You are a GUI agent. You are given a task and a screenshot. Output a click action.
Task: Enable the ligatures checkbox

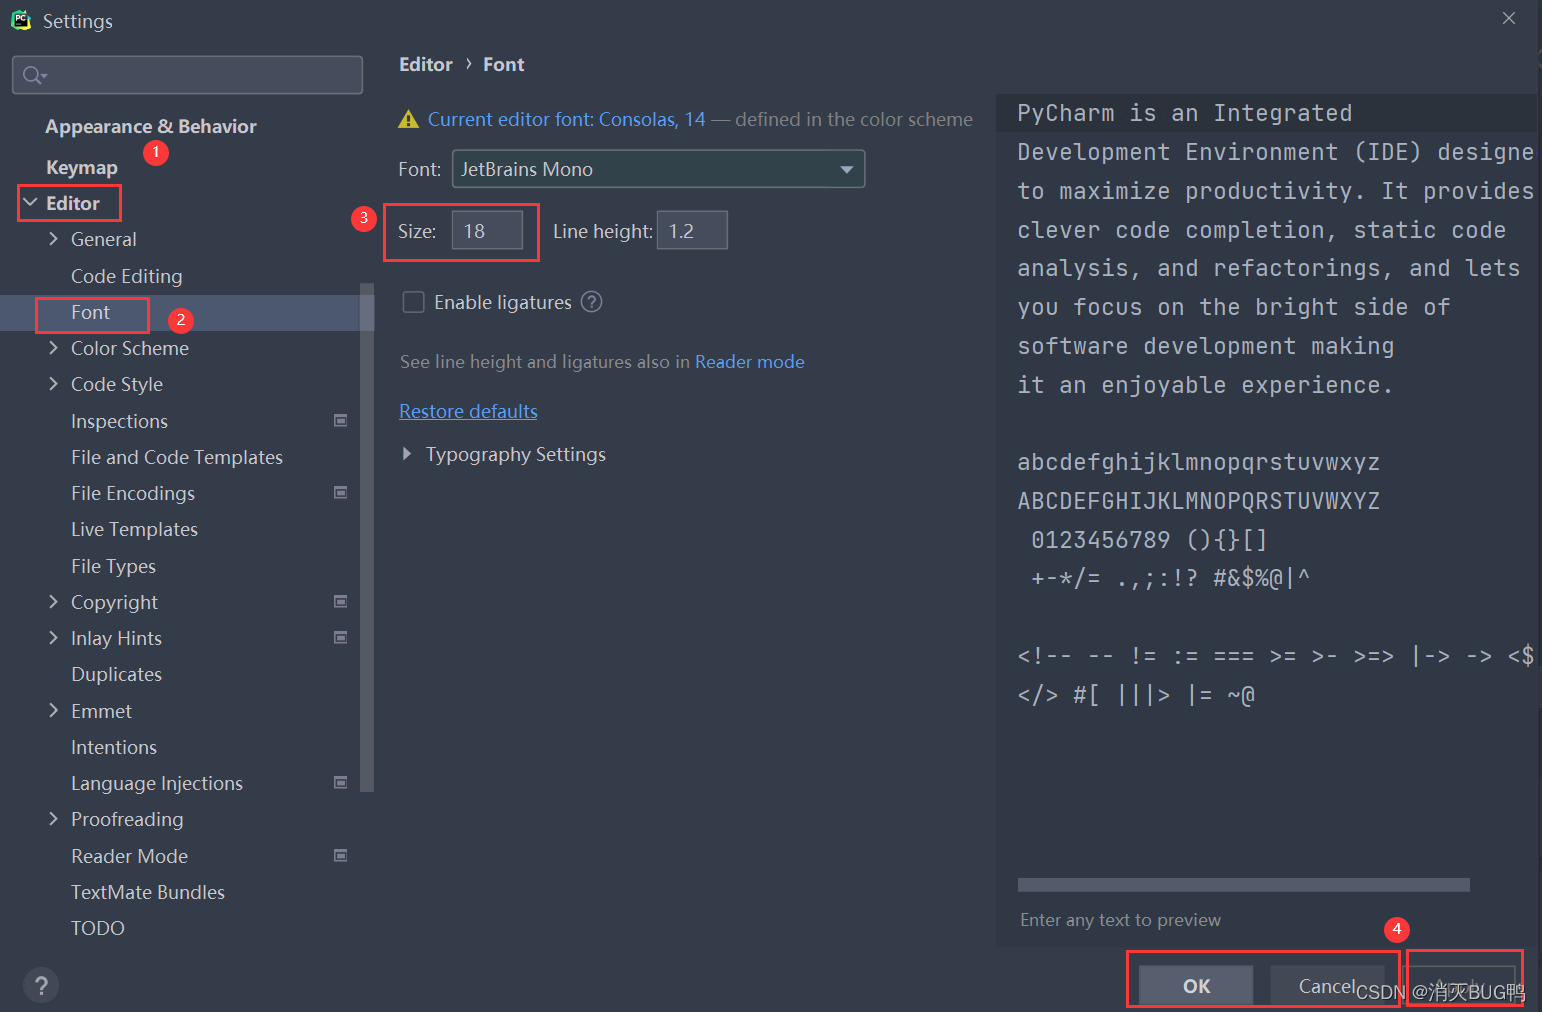(x=413, y=302)
